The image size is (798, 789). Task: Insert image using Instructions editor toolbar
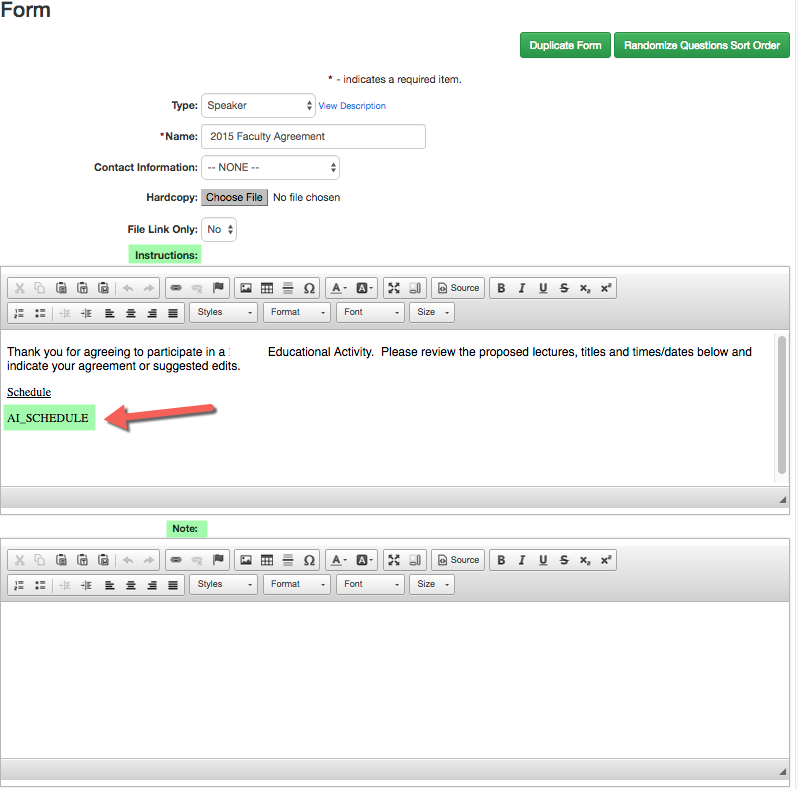point(246,288)
